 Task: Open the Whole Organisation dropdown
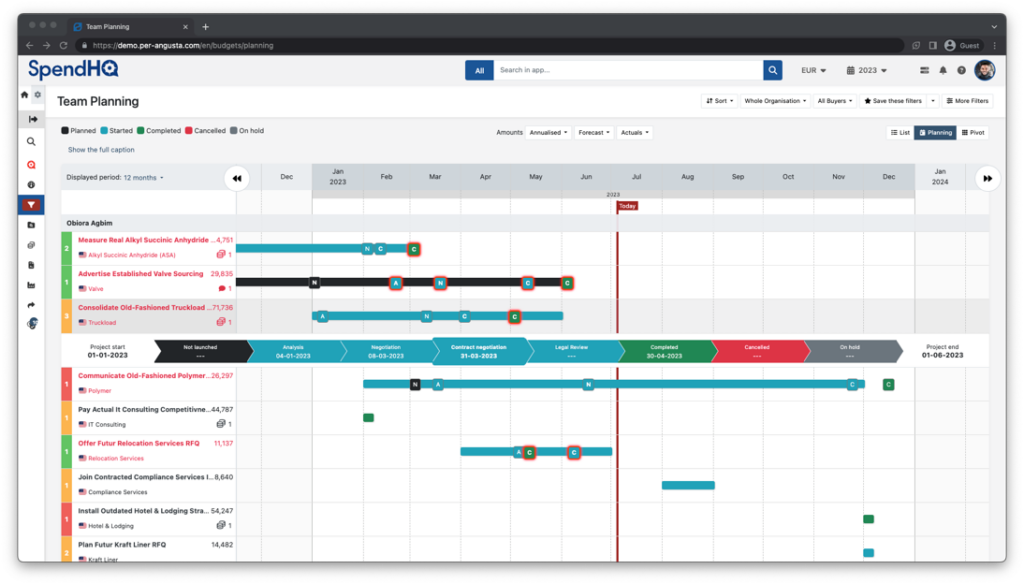(x=773, y=101)
